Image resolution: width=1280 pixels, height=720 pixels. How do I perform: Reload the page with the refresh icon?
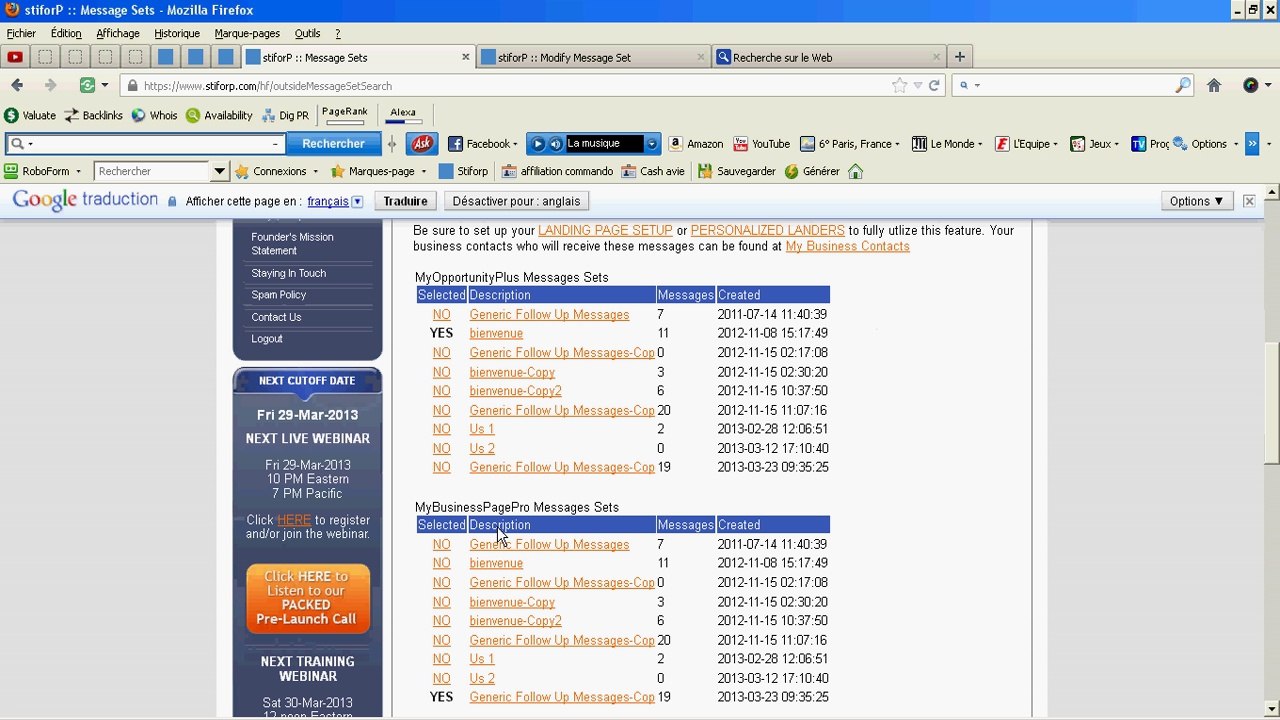click(934, 86)
